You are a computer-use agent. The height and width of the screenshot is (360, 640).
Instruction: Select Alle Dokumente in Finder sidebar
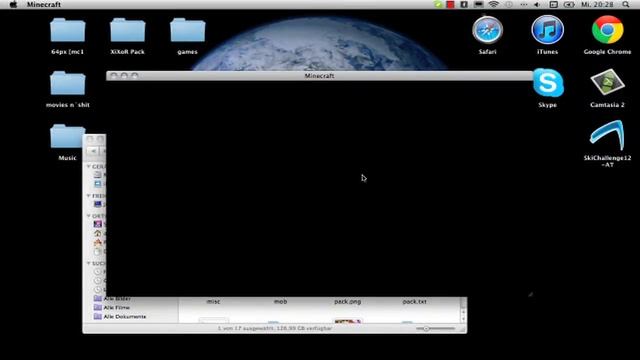125,316
